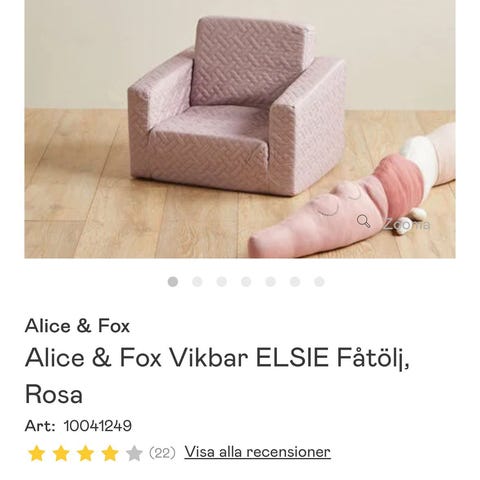This screenshot has width=480, height=480.
Task: Click the third yellow rating star
Action: [x=86, y=453]
